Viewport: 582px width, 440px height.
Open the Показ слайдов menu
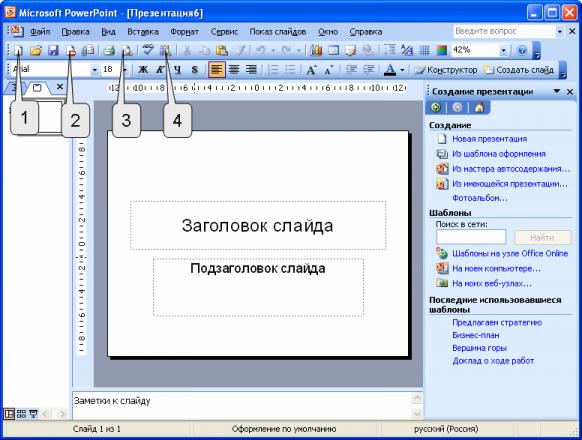coord(278,32)
